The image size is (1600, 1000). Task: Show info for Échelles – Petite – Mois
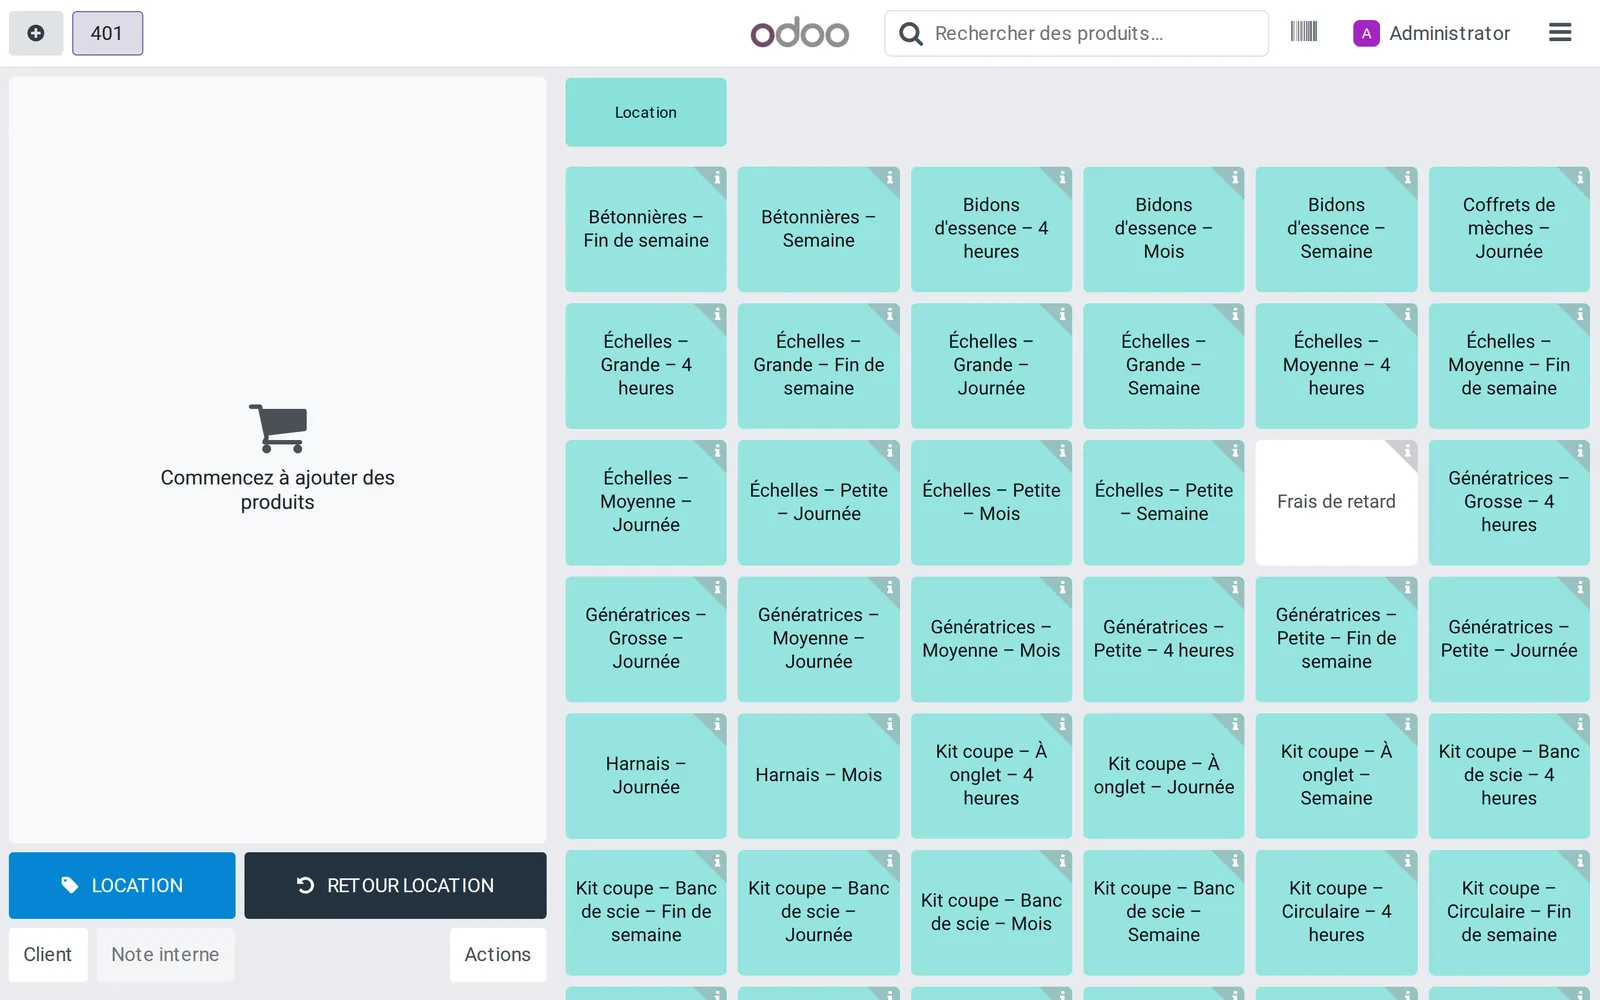(x=1062, y=451)
